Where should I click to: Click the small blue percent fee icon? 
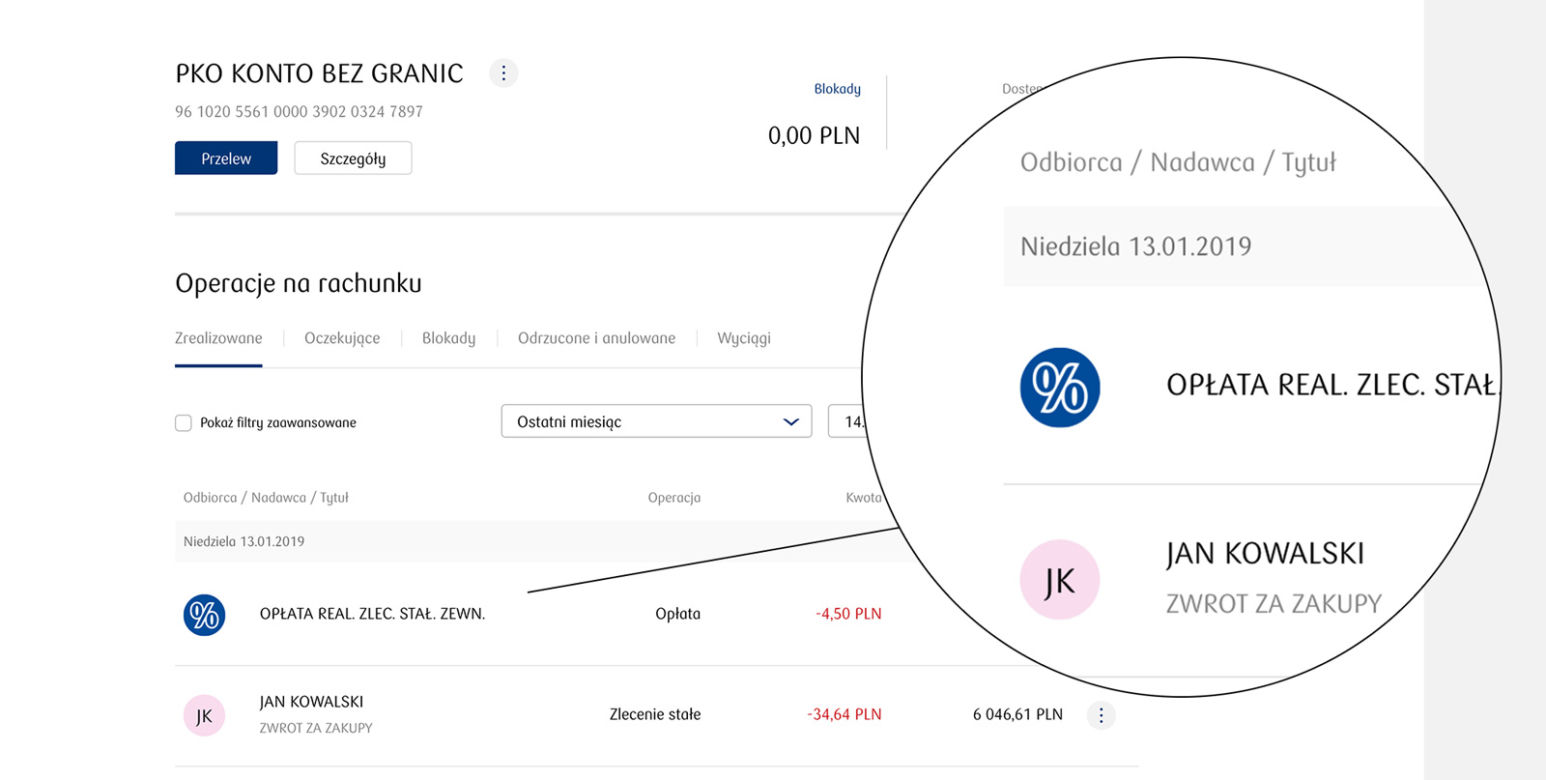[204, 614]
